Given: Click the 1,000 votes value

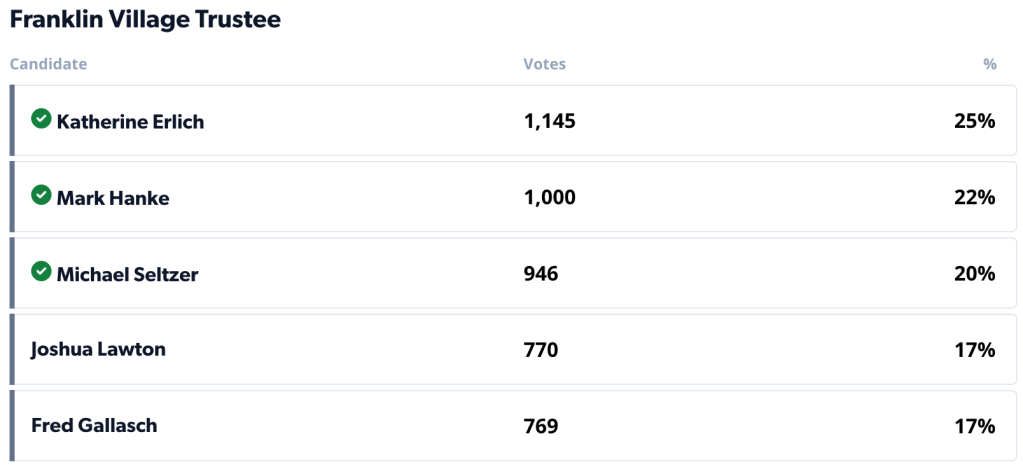Looking at the screenshot, I should pos(549,198).
